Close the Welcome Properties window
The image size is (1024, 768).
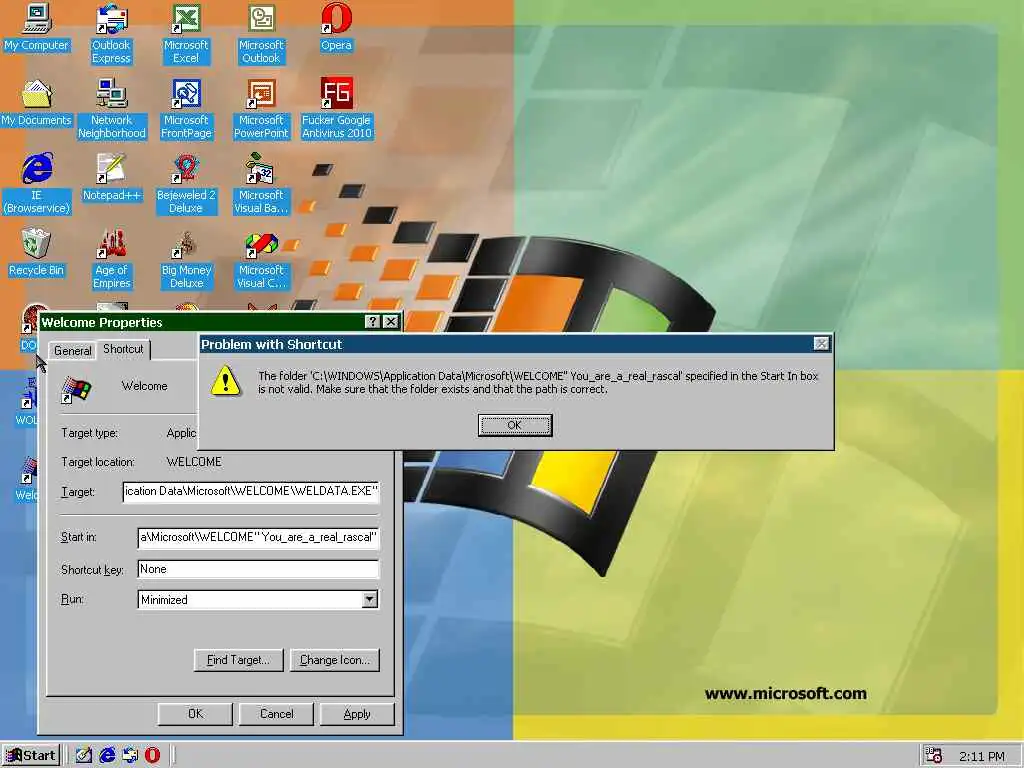coord(391,321)
